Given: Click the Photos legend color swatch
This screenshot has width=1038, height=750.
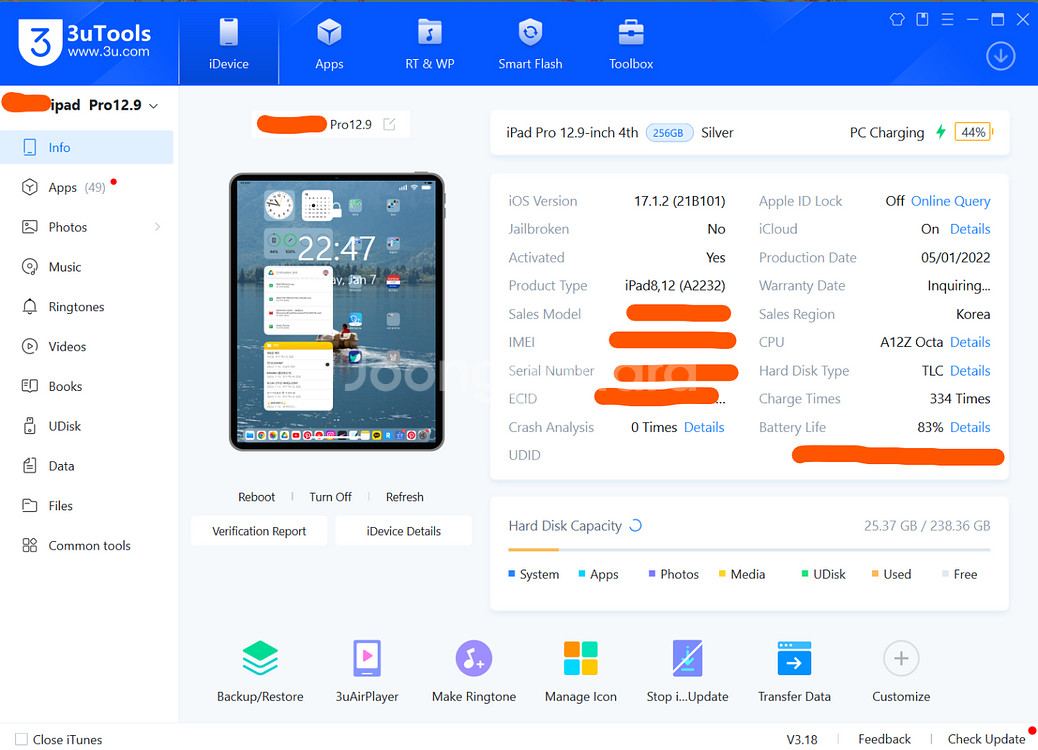Looking at the screenshot, I should [652, 573].
